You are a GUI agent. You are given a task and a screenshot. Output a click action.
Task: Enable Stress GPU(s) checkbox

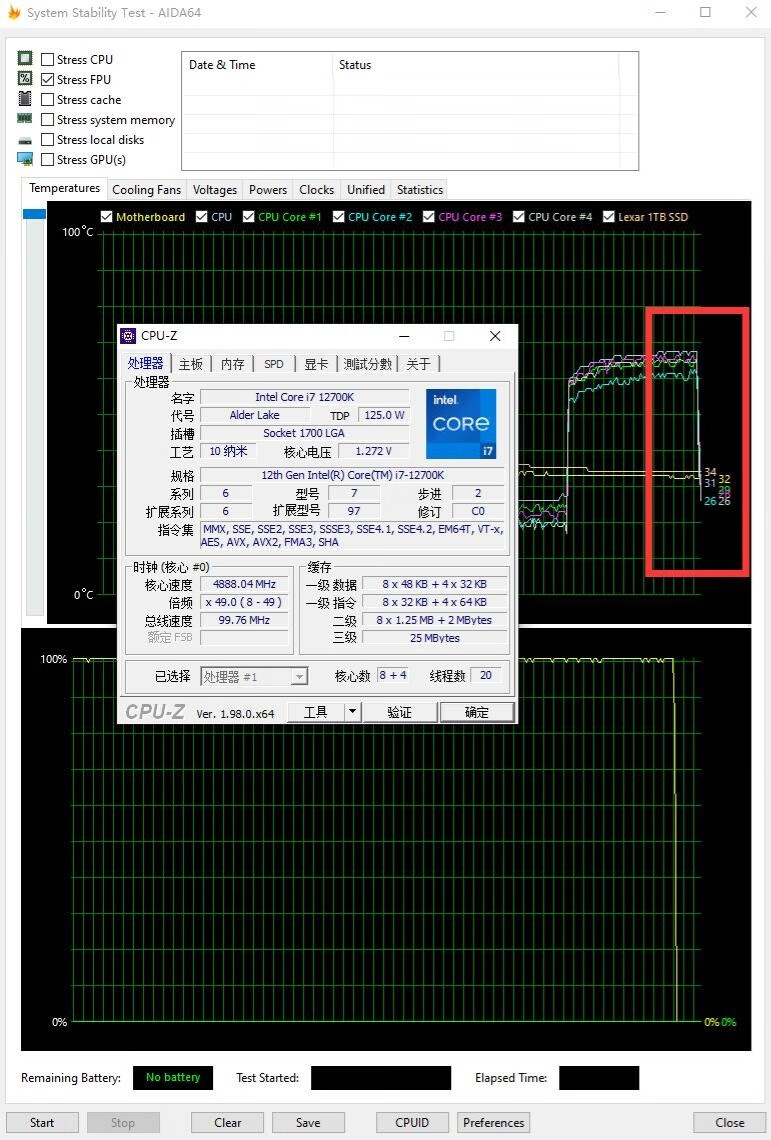coord(47,159)
